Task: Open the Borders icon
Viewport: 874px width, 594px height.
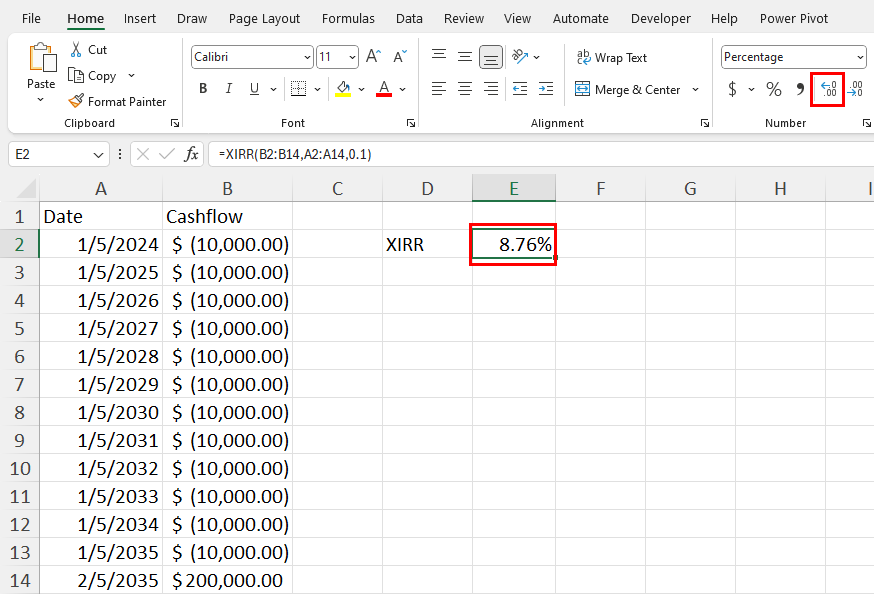Action: click(x=299, y=89)
